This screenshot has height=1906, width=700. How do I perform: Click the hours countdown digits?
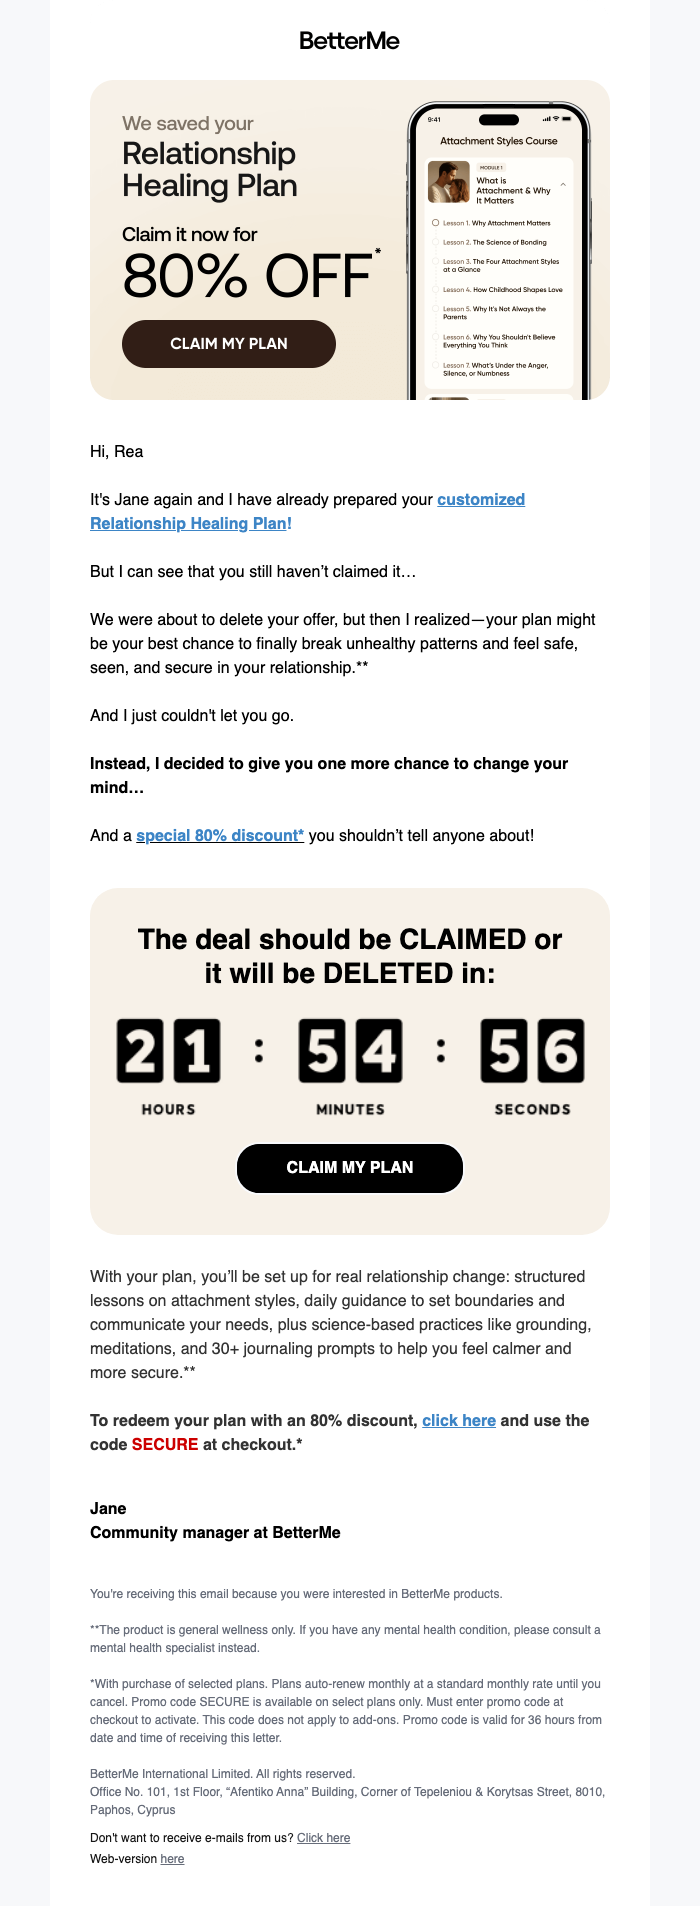point(169,1051)
